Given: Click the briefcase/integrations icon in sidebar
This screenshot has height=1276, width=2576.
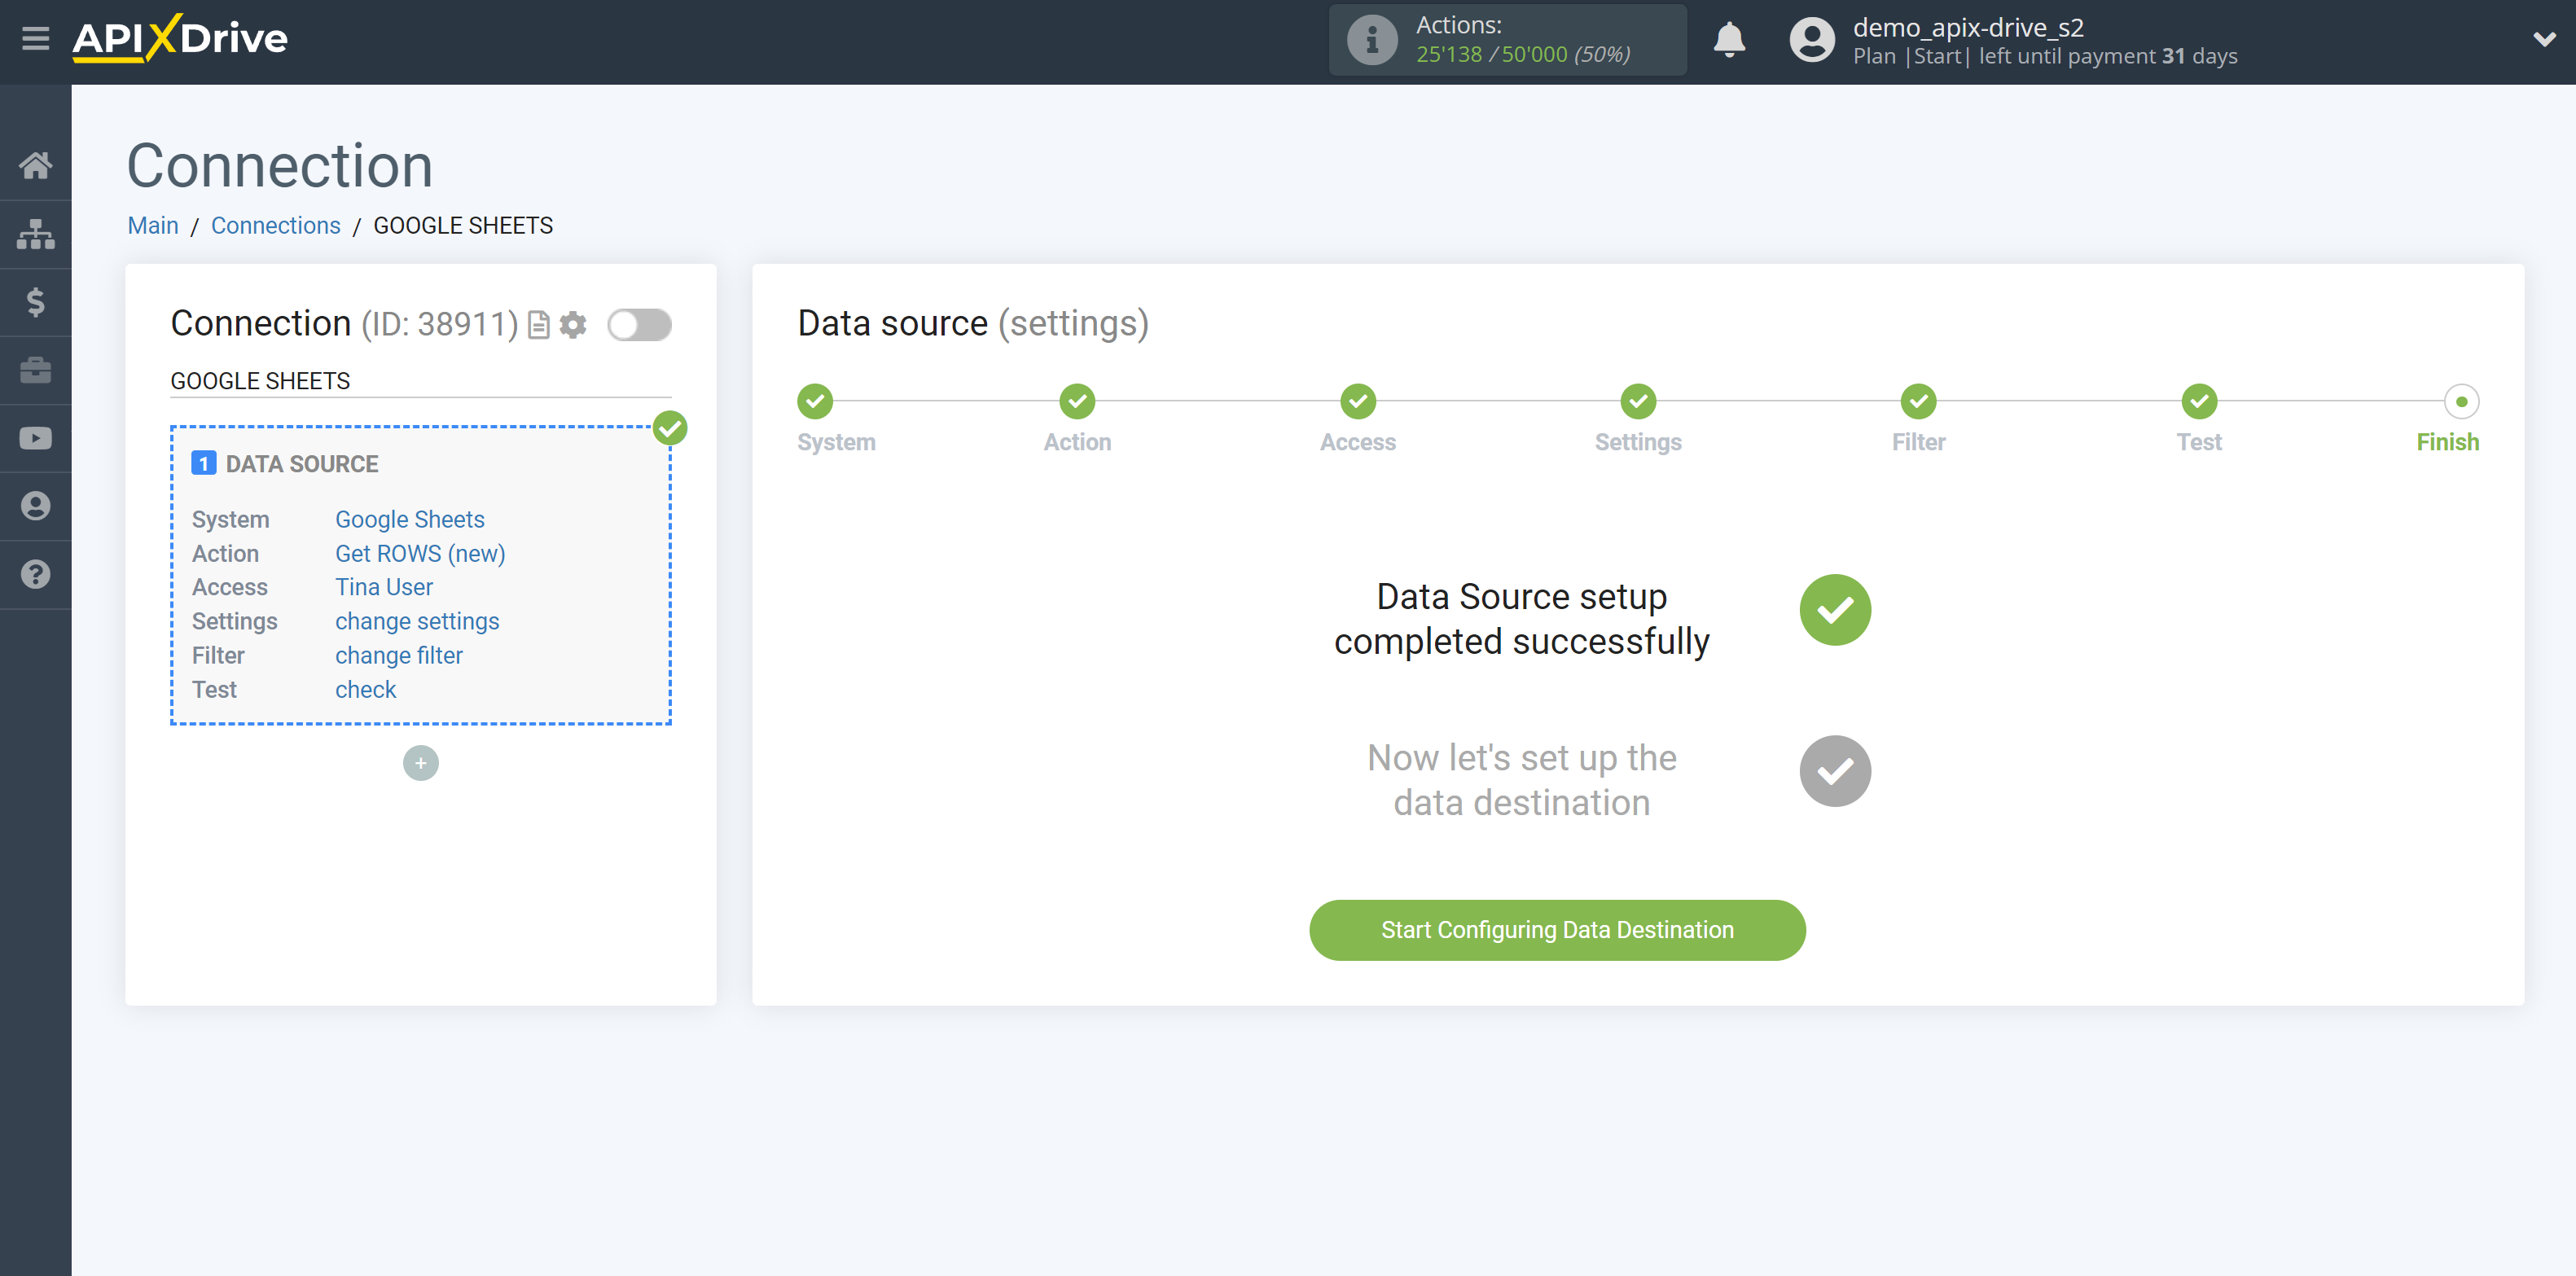Looking at the screenshot, I should 36,370.
